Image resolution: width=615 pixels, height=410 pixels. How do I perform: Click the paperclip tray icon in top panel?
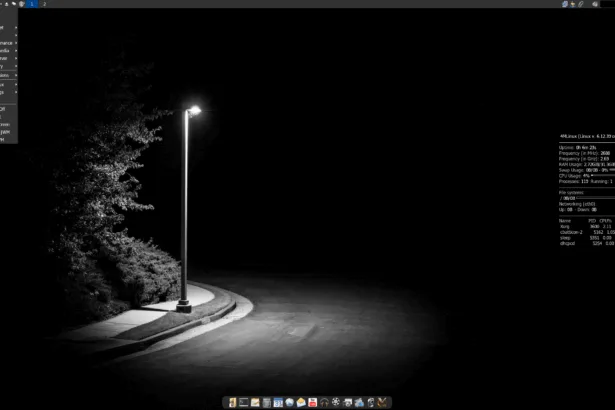tap(580, 4)
